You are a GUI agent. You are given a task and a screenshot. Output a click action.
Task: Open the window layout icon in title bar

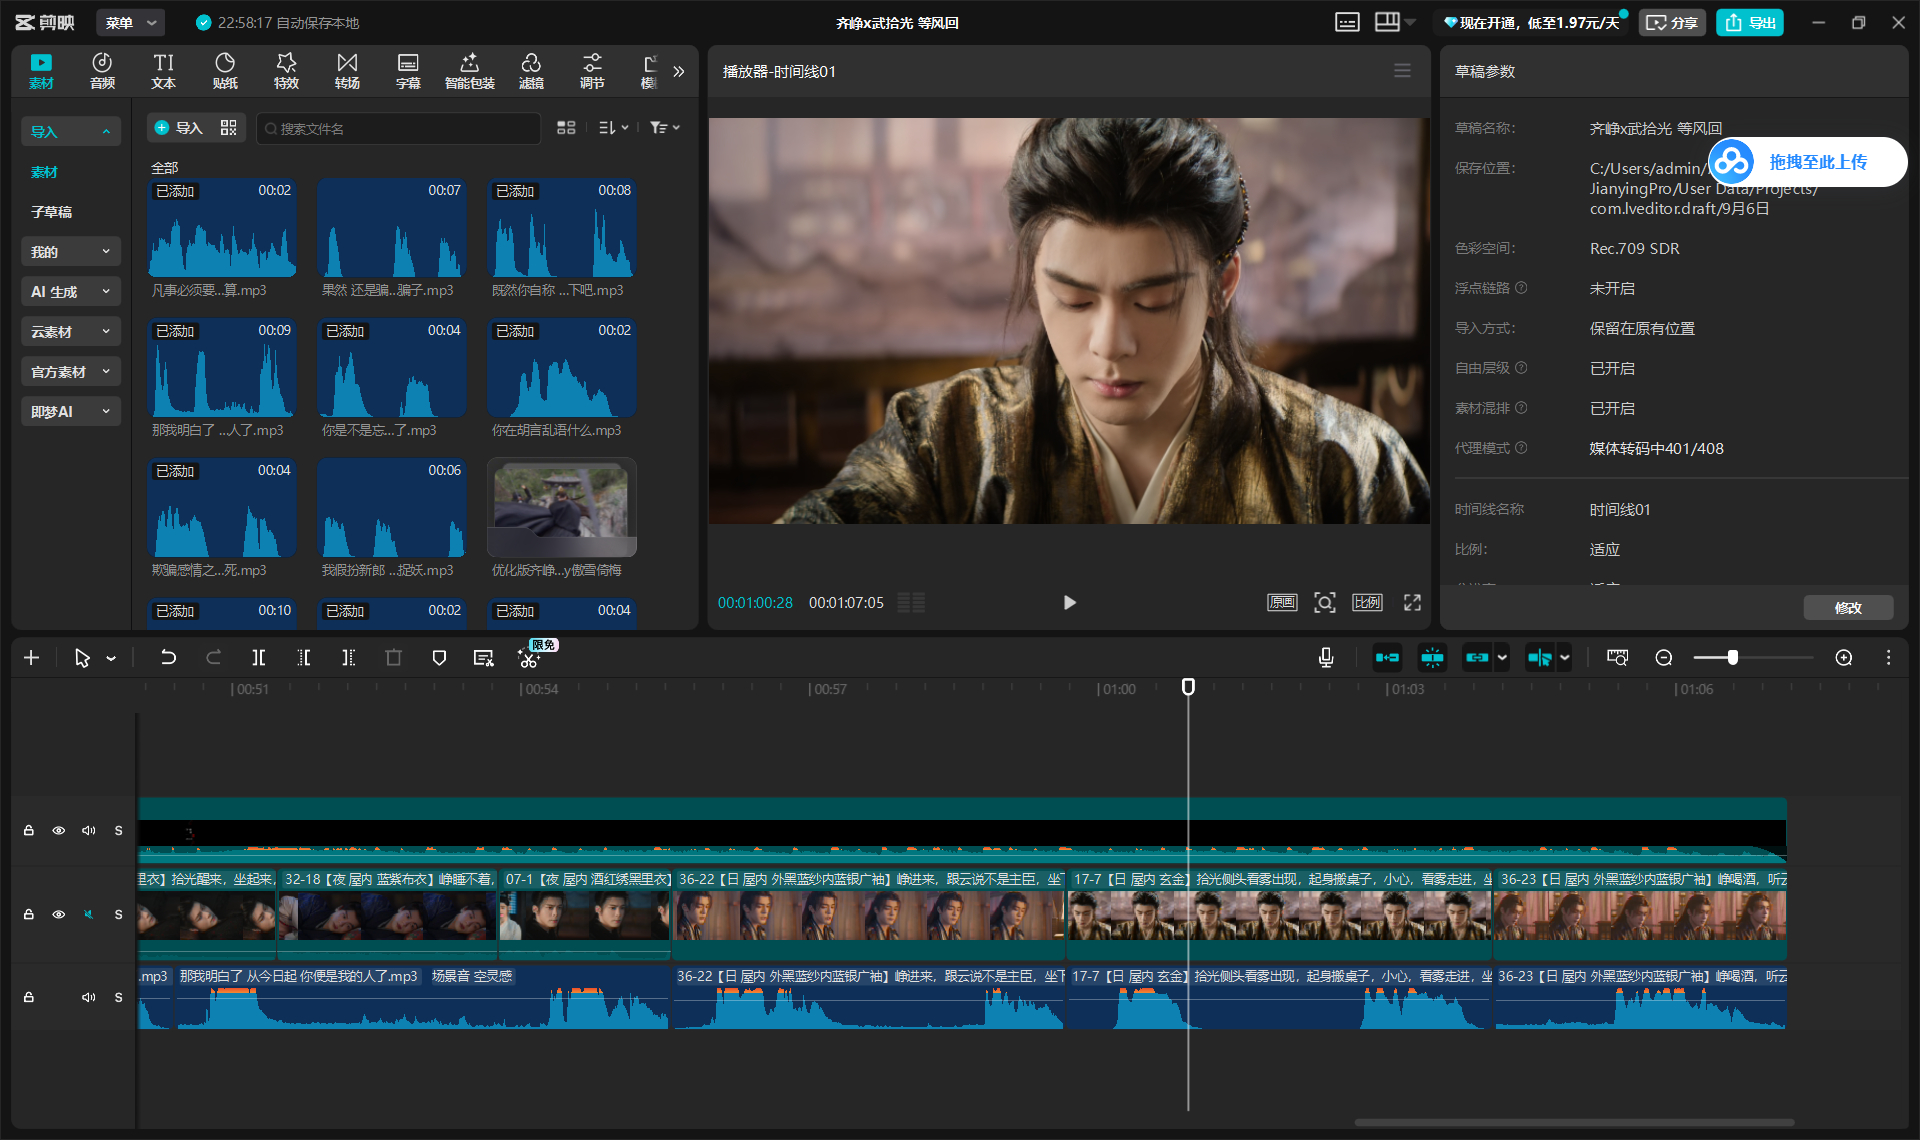click(x=1387, y=23)
